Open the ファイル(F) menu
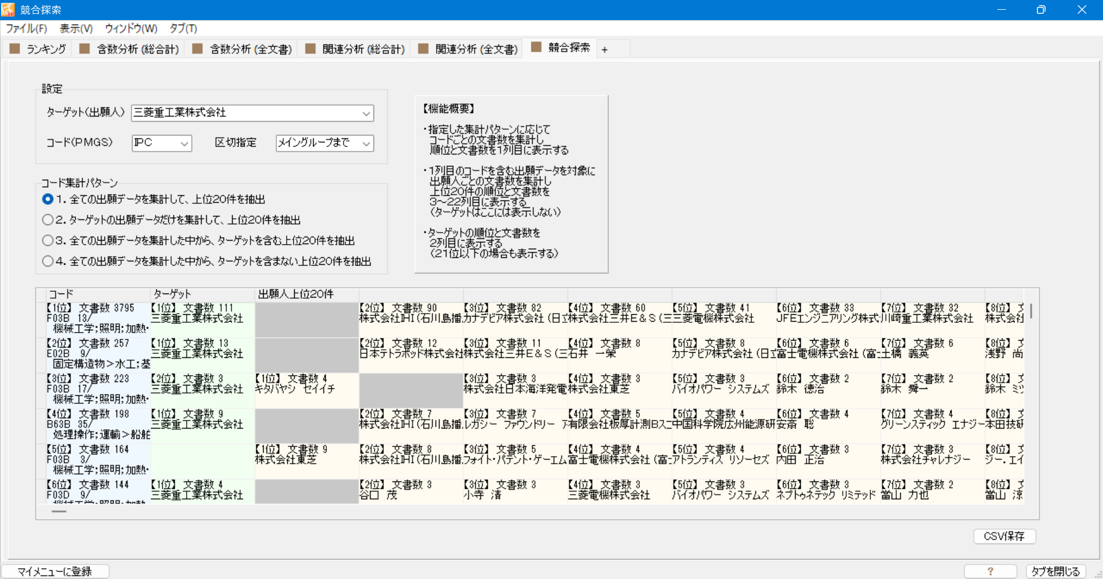The height and width of the screenshot is (579, 1103). pos(27,29)
